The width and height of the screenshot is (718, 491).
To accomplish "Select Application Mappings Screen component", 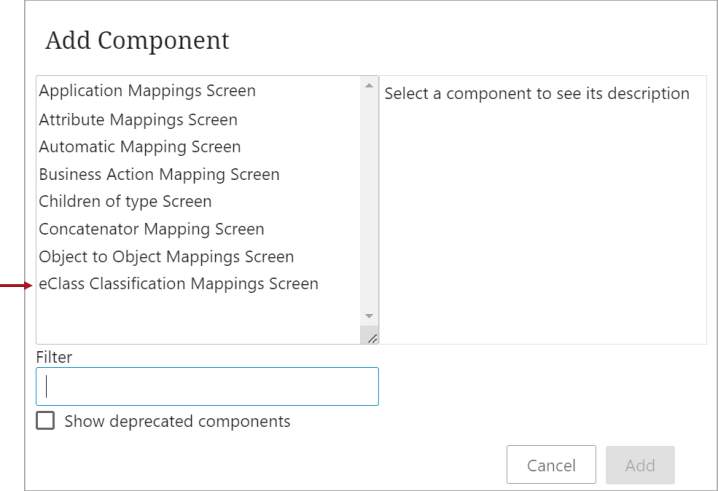I will (147, 91).
